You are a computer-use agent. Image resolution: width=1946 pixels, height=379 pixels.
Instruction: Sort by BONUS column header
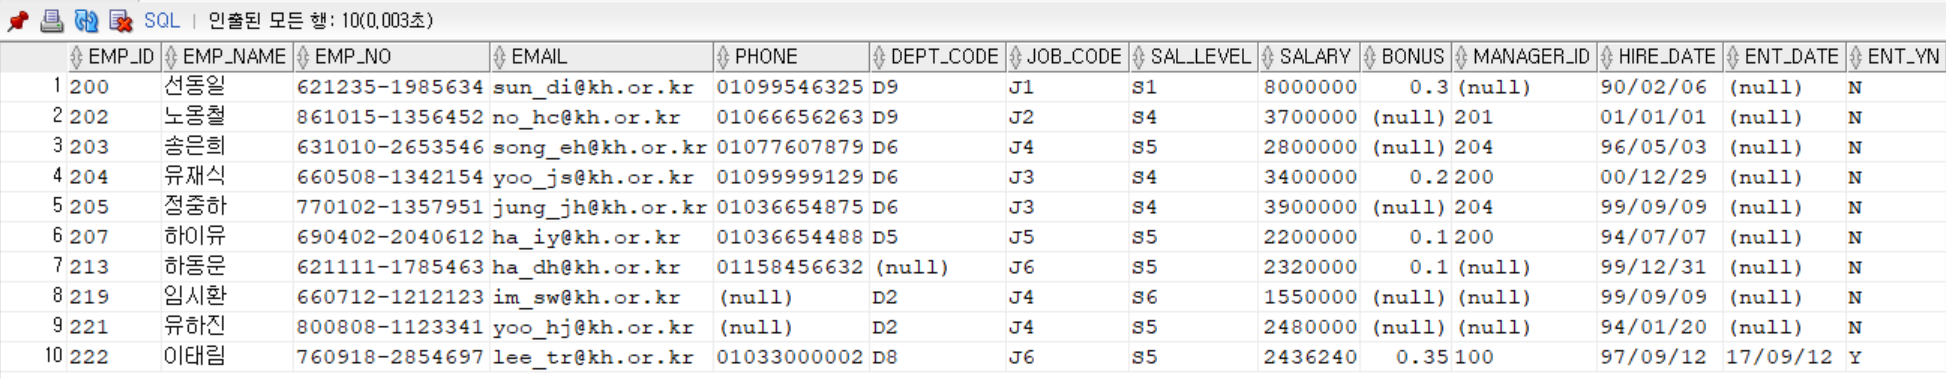tap(1405, 57)
